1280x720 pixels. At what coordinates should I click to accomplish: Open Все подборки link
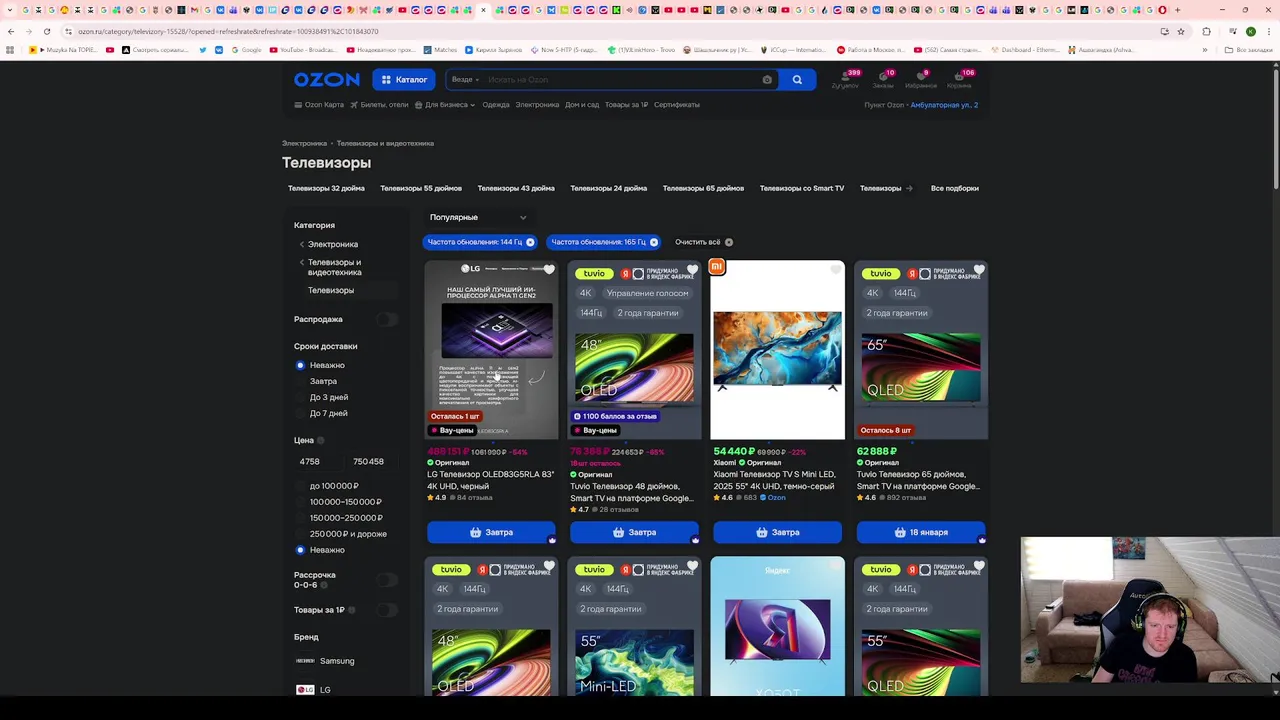tap(955, 188)
